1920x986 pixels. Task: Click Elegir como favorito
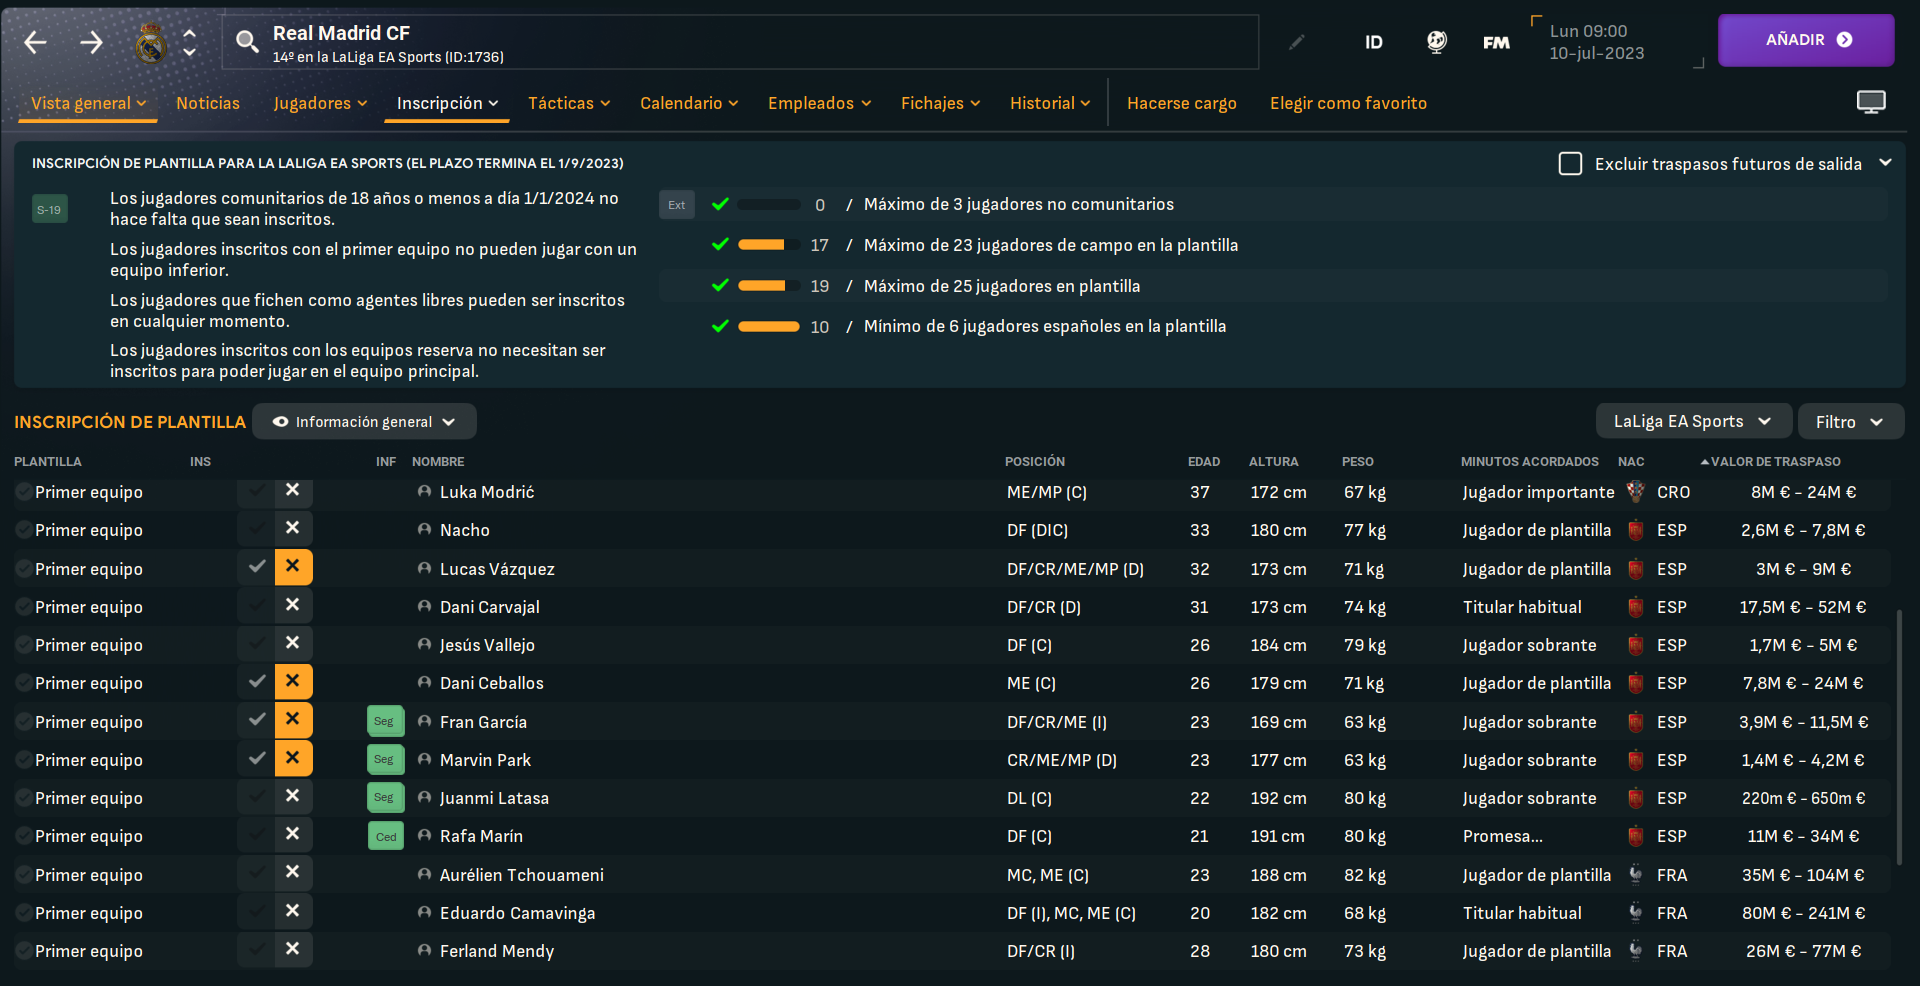point(1348,103)
